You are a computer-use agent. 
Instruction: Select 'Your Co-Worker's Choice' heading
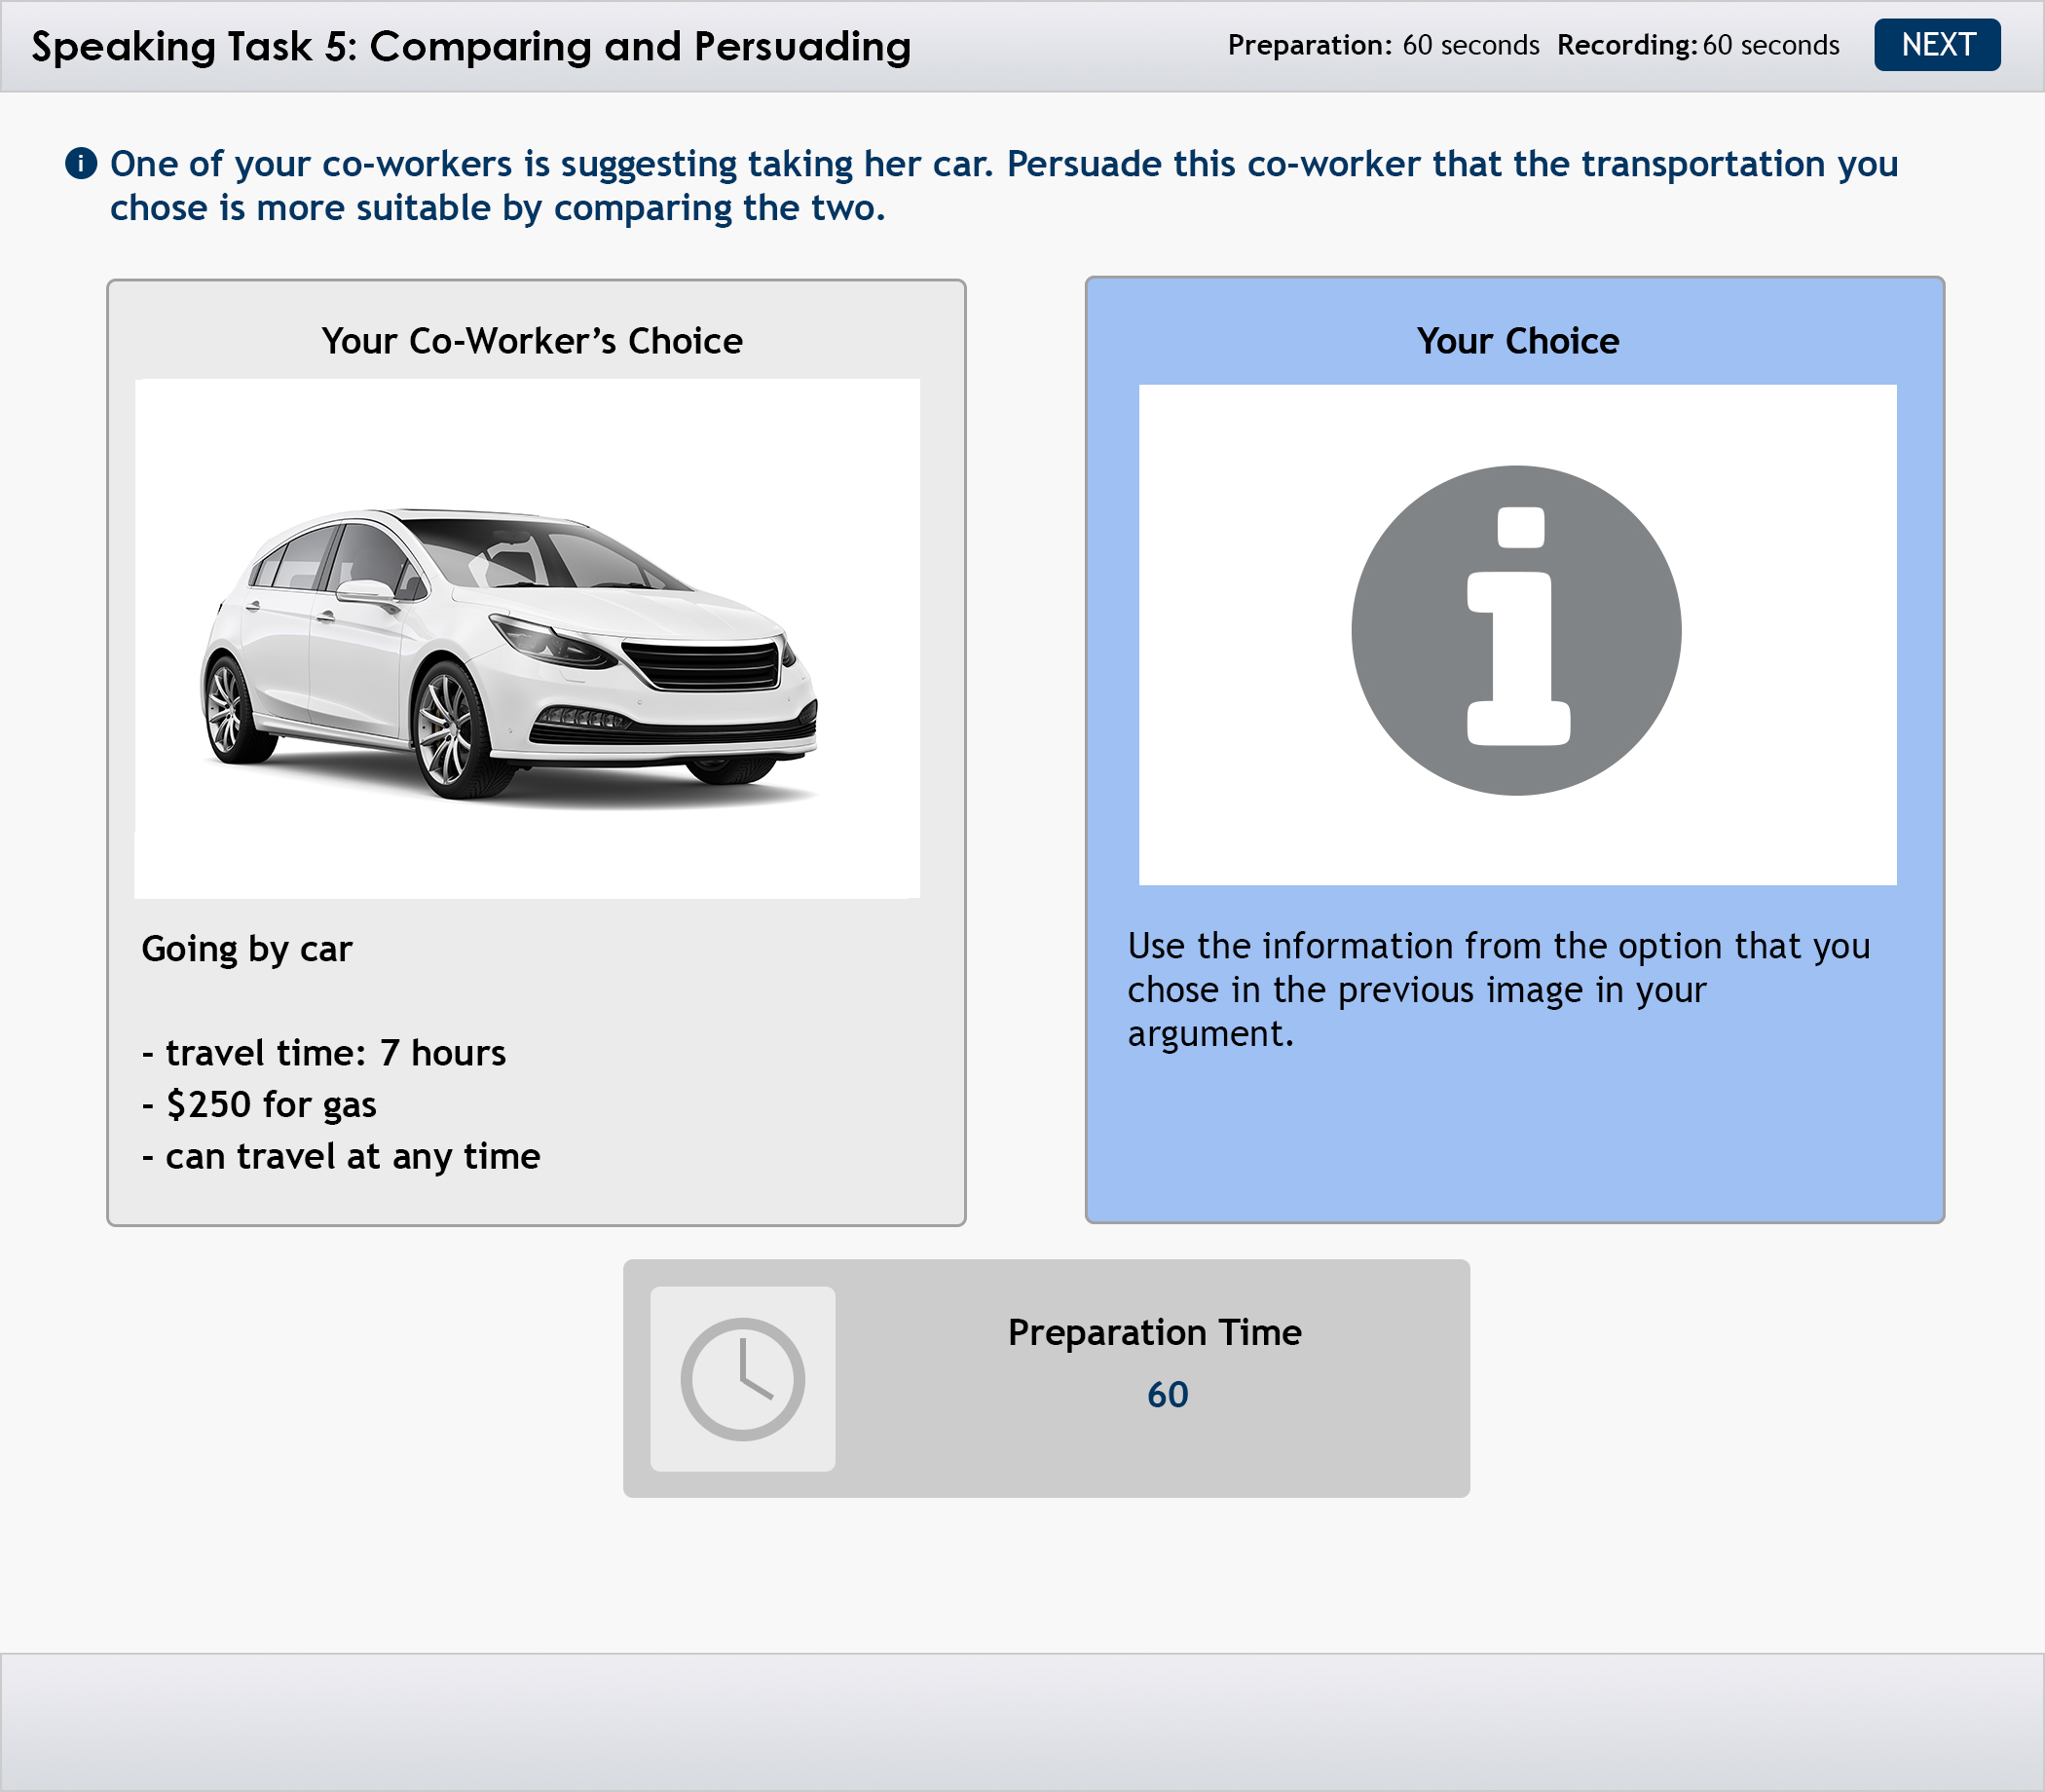532,341
